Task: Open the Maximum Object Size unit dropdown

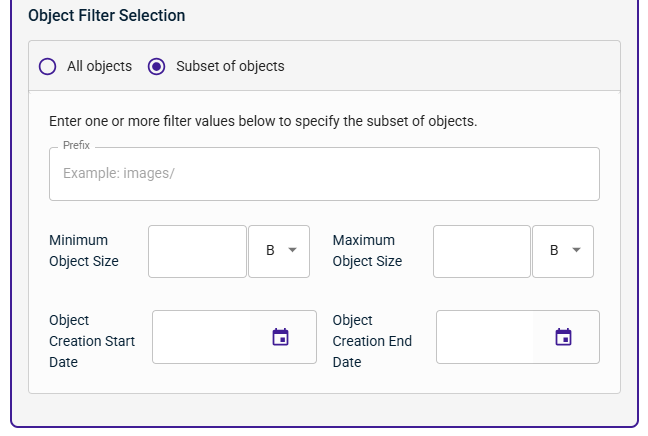Action: [x=563, y=251]
